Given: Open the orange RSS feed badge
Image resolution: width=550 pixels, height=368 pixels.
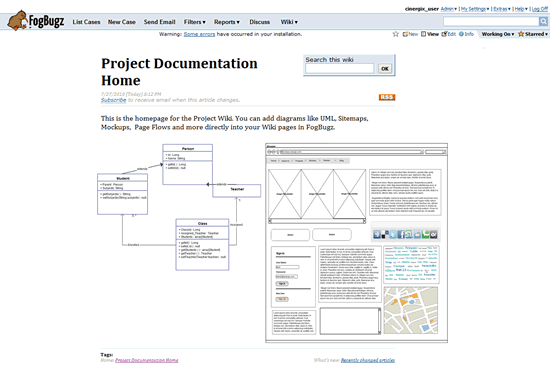Looking at the screenshot, I should tap(387, 97).
